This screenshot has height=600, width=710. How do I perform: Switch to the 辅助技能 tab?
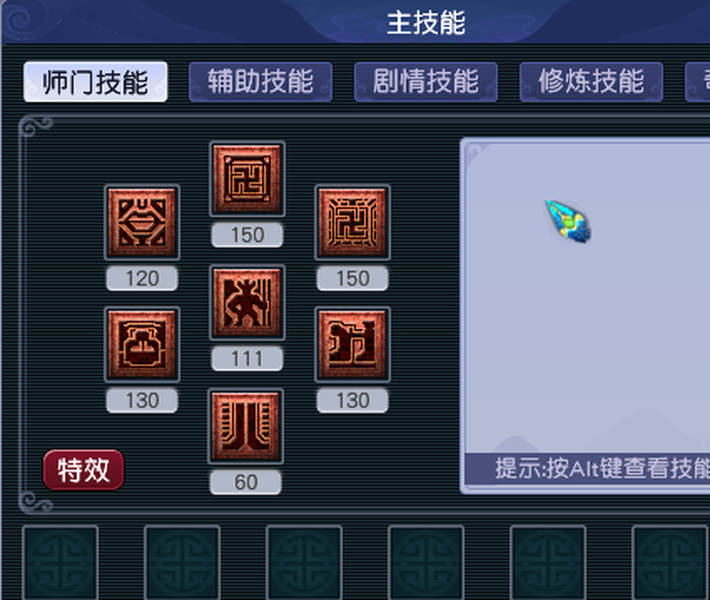[260, 82]
